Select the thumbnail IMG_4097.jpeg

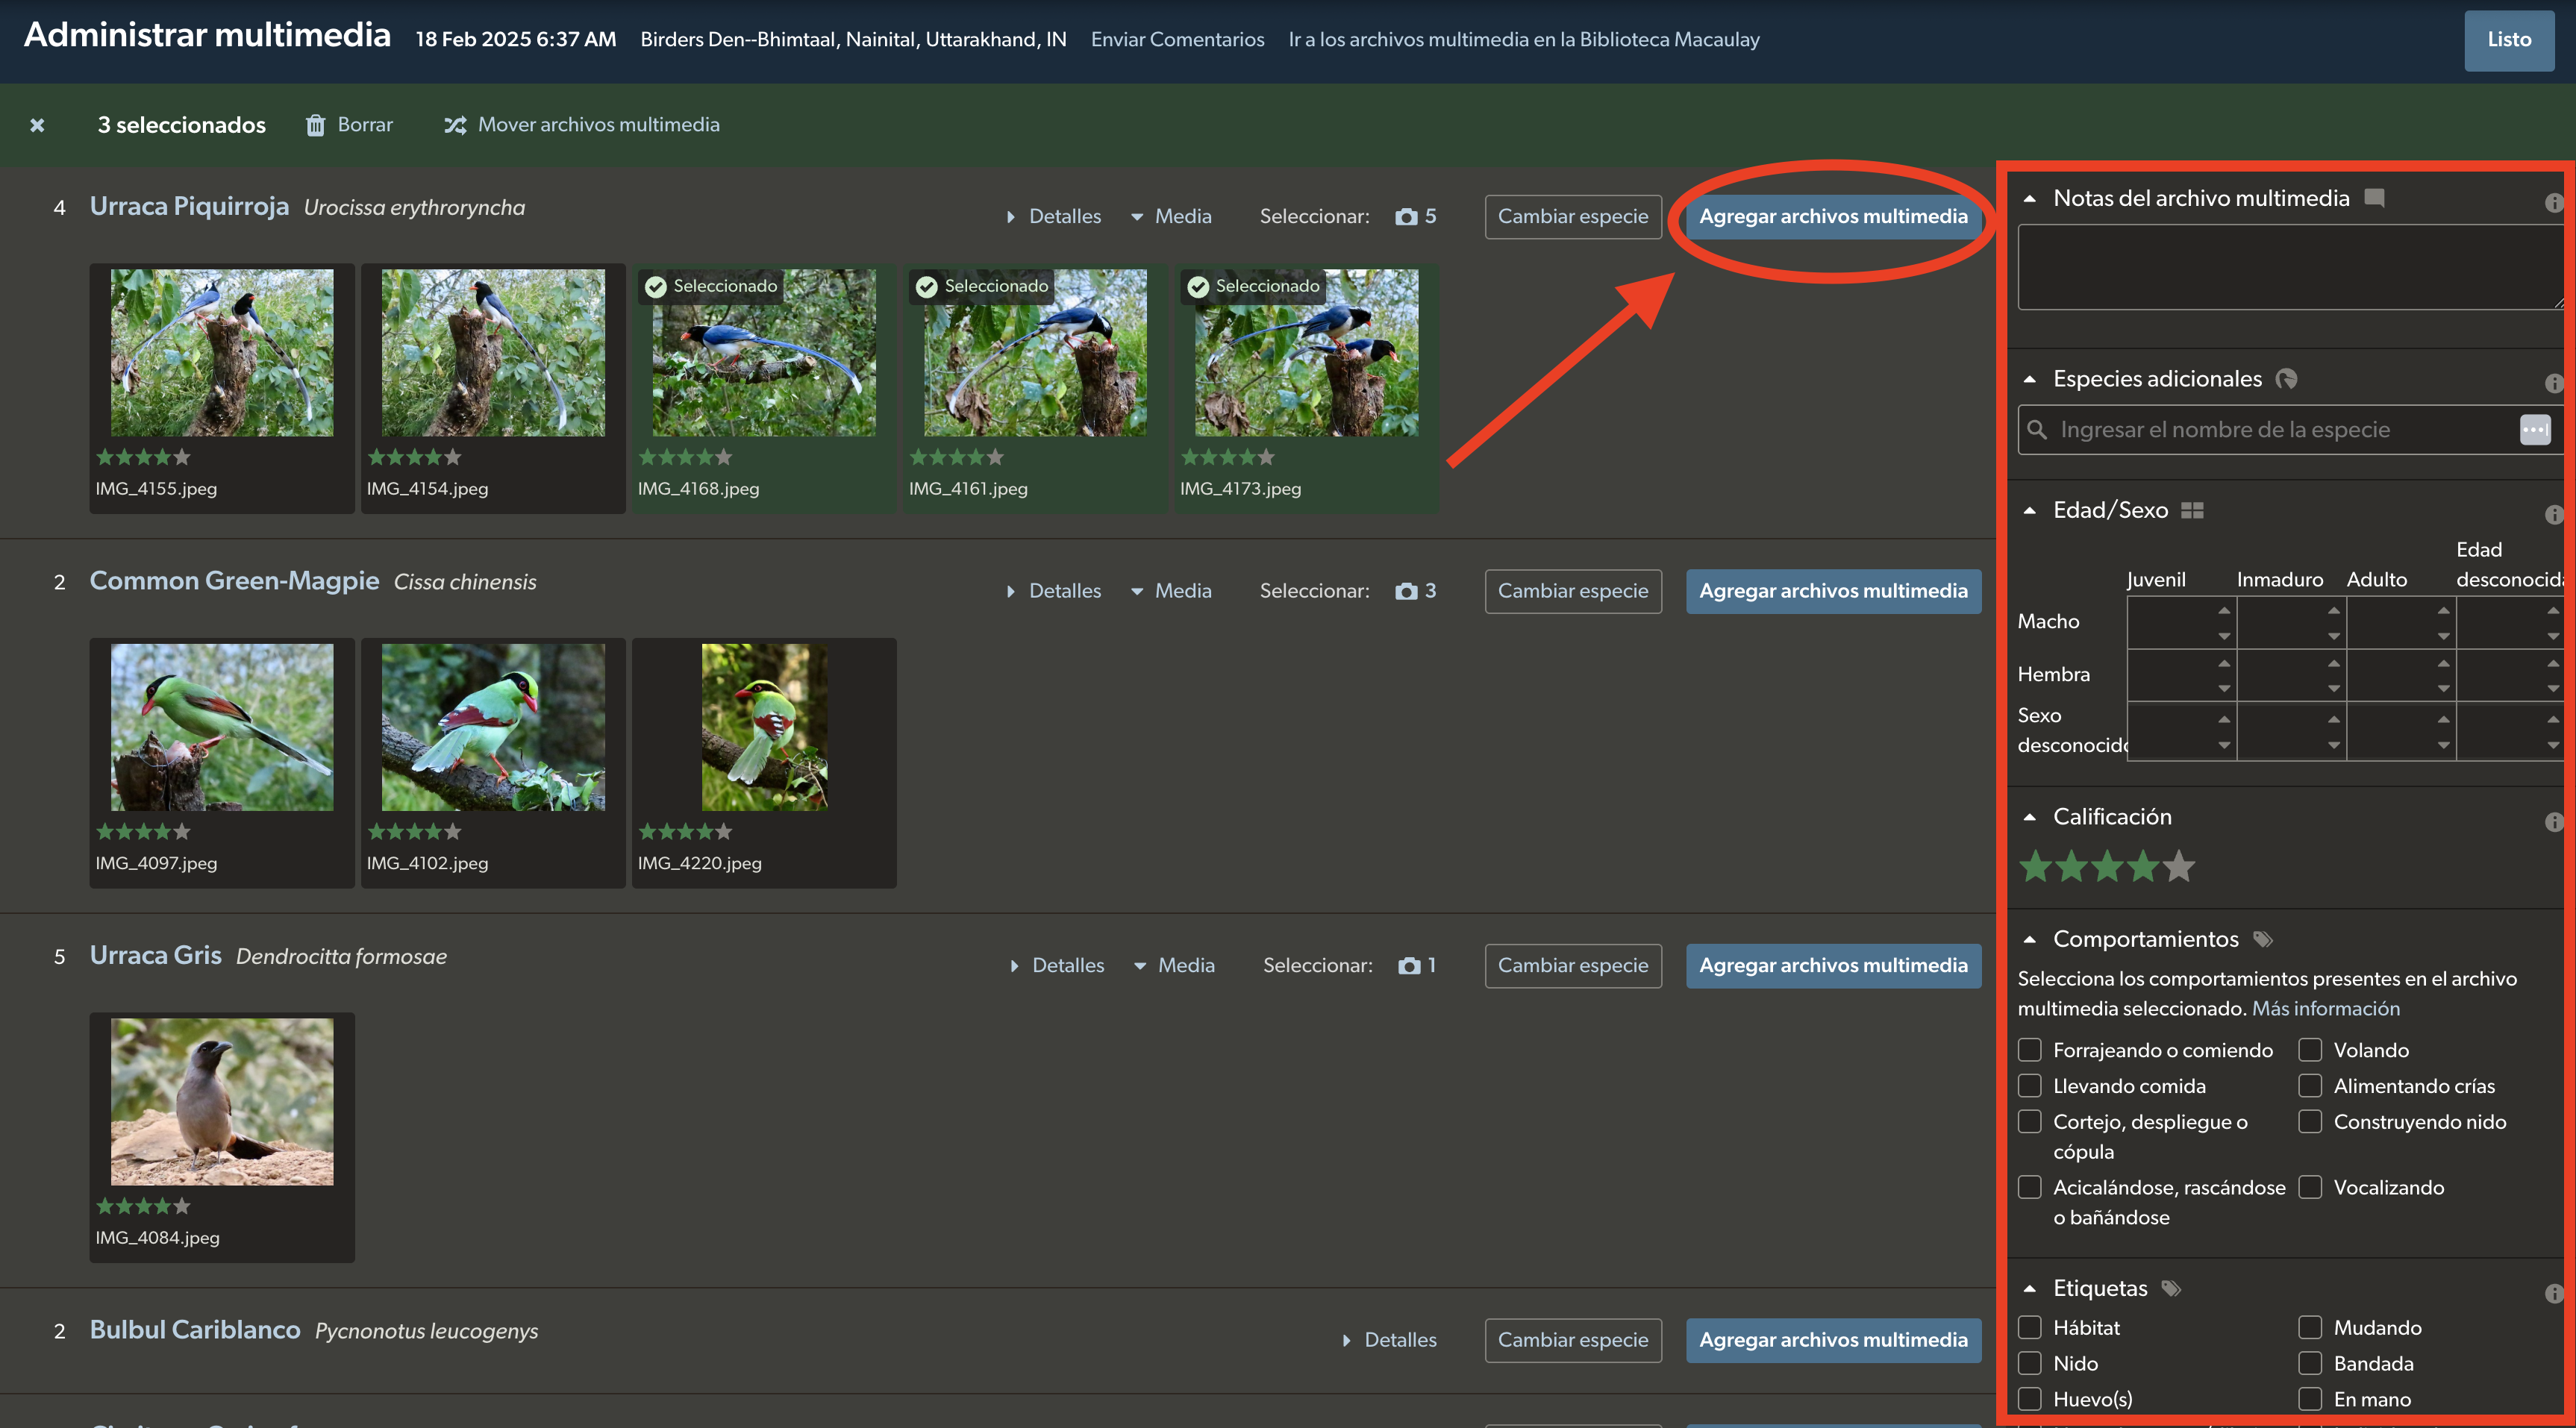click(221, 727)
